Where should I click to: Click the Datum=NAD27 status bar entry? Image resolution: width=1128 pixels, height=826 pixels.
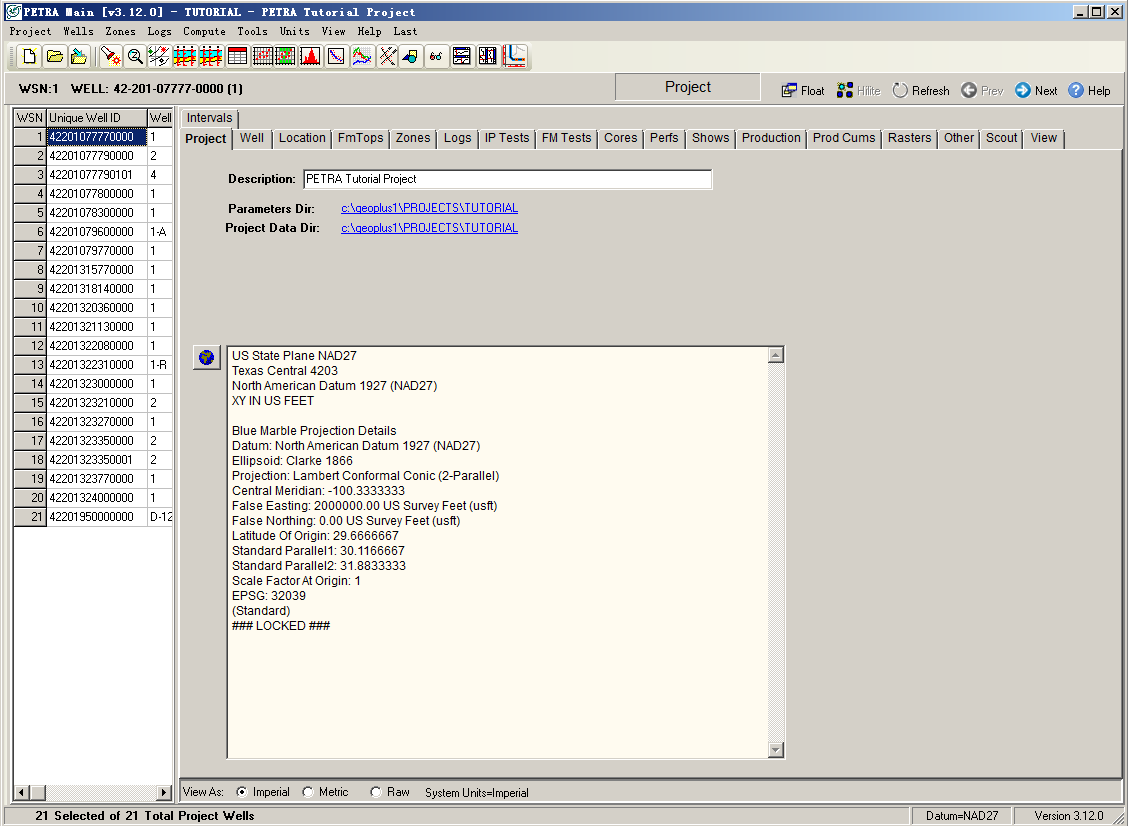tap(961, 816)
